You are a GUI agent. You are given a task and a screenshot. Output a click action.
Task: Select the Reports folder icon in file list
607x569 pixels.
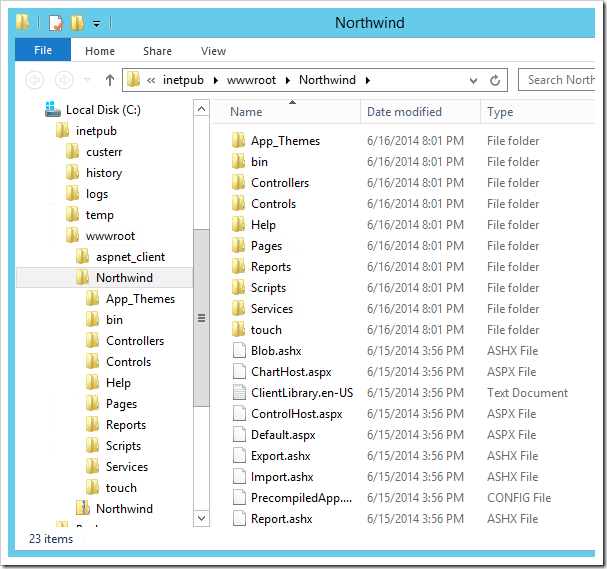pyautogui.click(x=238, y=266)
